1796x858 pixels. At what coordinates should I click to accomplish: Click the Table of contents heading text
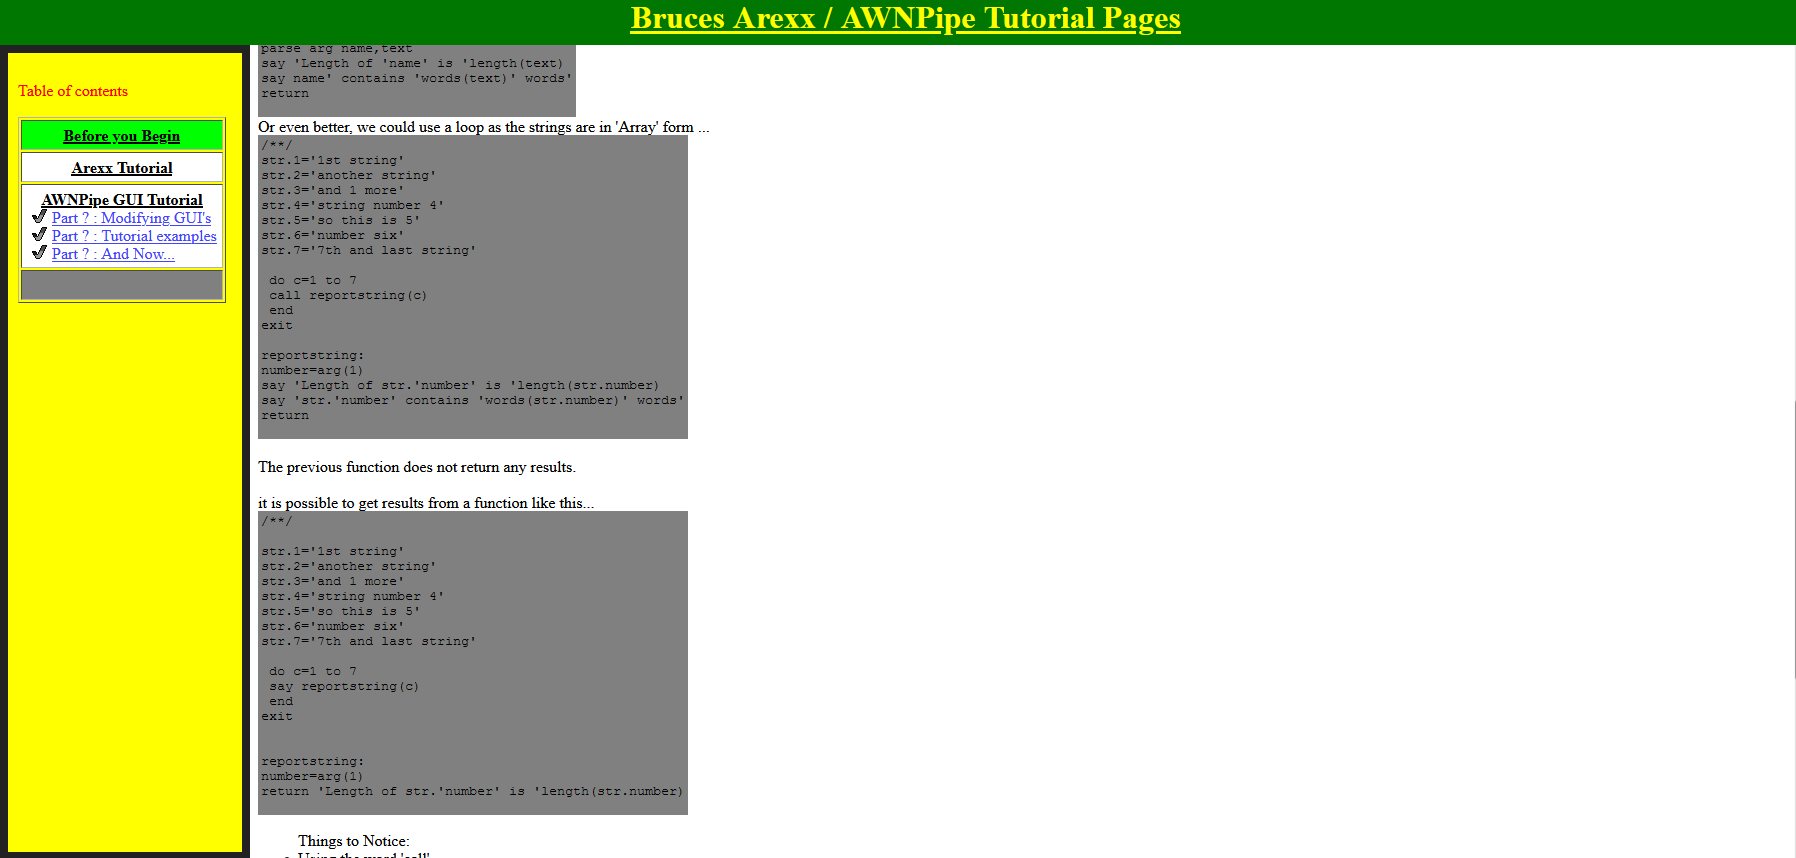coord(73,91)
